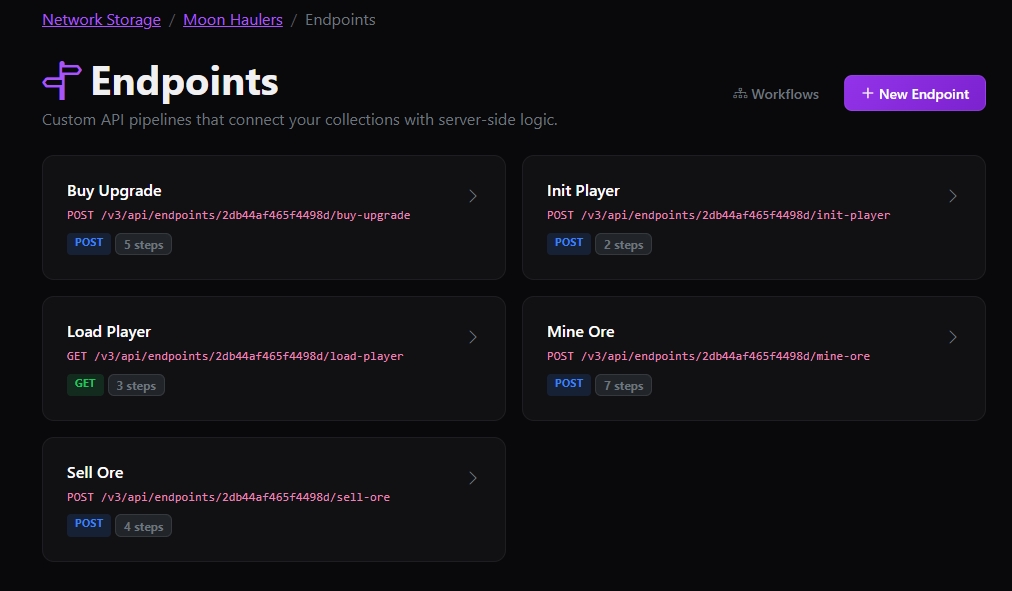Image resolution: width=1012 pixels, height=591 pixels.
Task: Click the plus icon in New Endpoint
Action: tap(867, 93)
